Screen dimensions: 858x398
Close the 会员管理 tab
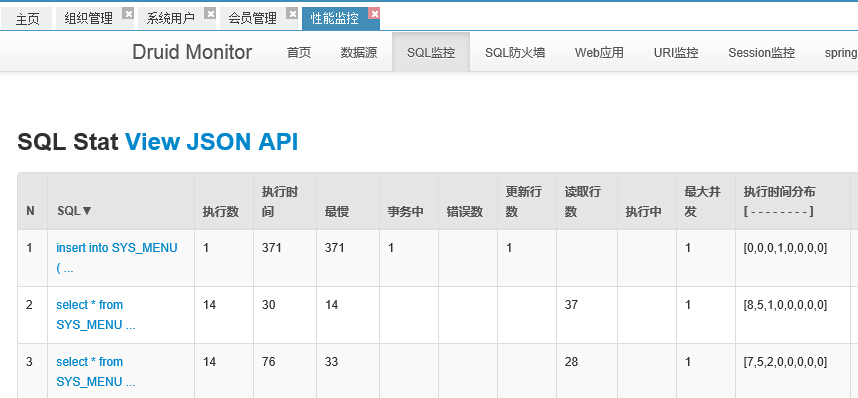coord(292,14)
